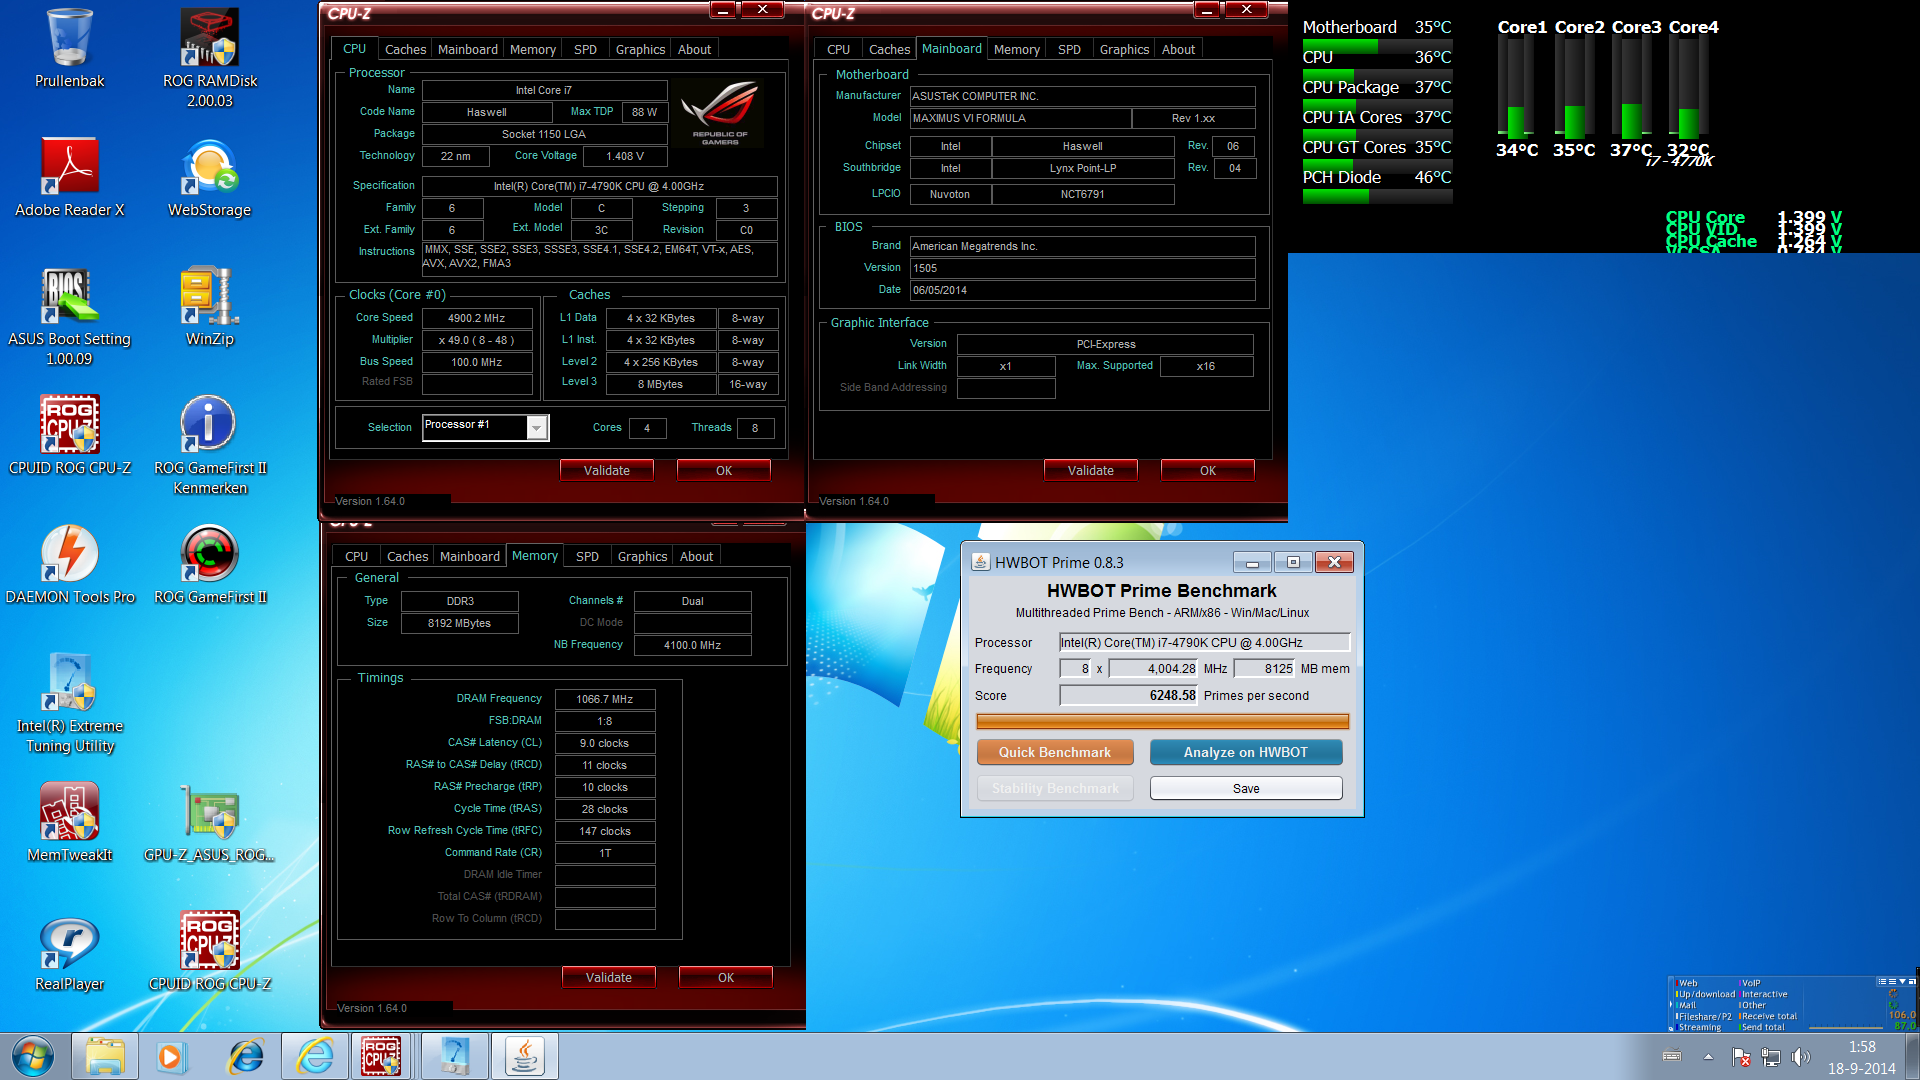Start the Quick Benchmark in HWBOT Prime

pyautogui.click(x=1055, y=752)
